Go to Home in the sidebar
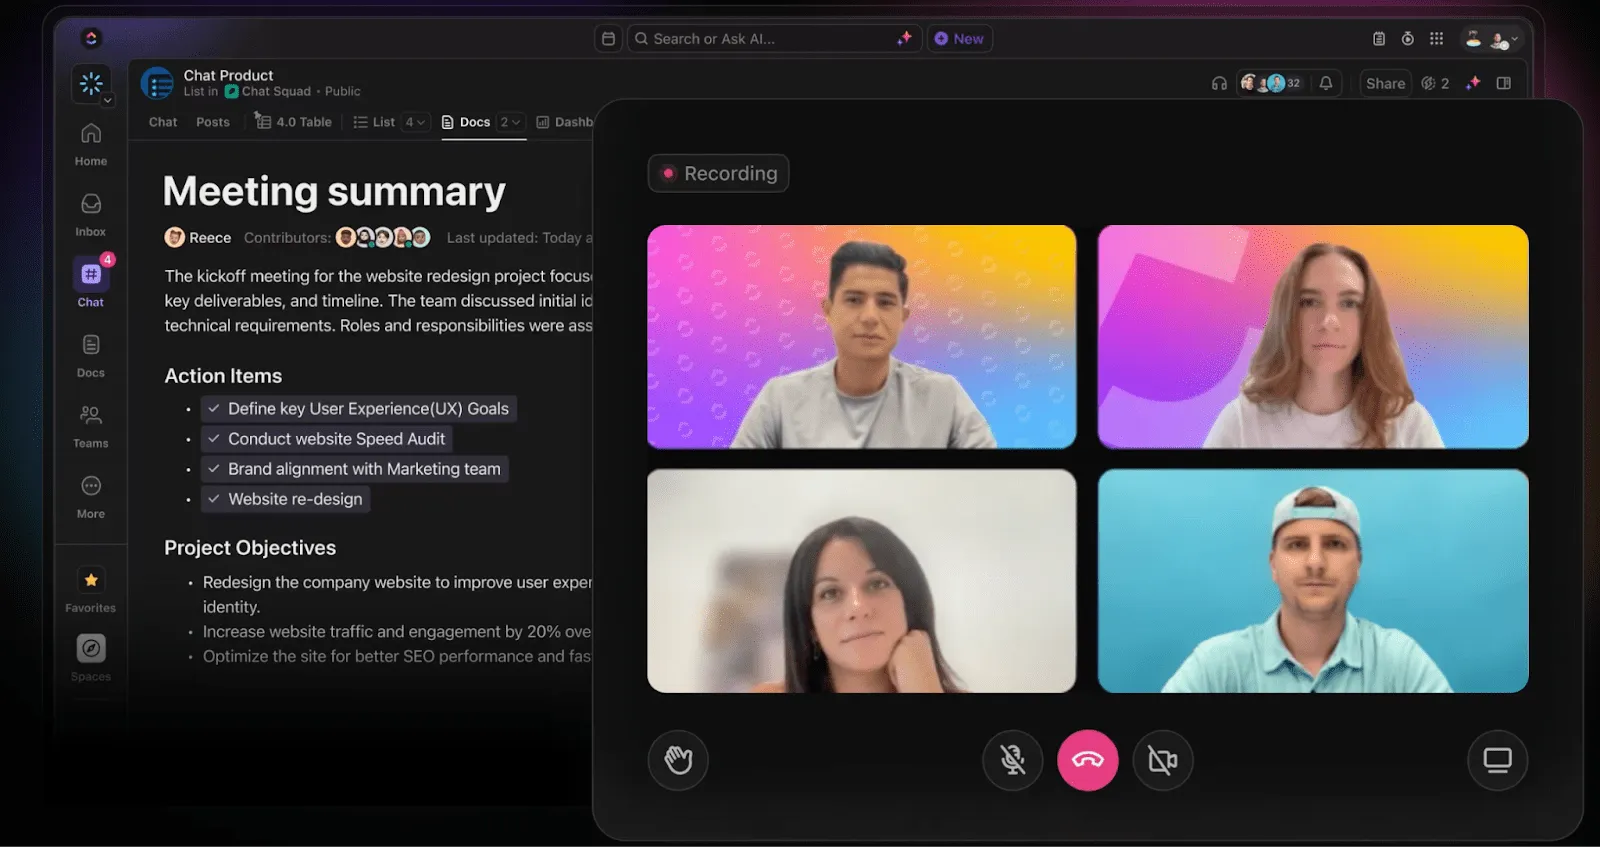Screen dimensions: 1600x847 [x=91, y=144]
